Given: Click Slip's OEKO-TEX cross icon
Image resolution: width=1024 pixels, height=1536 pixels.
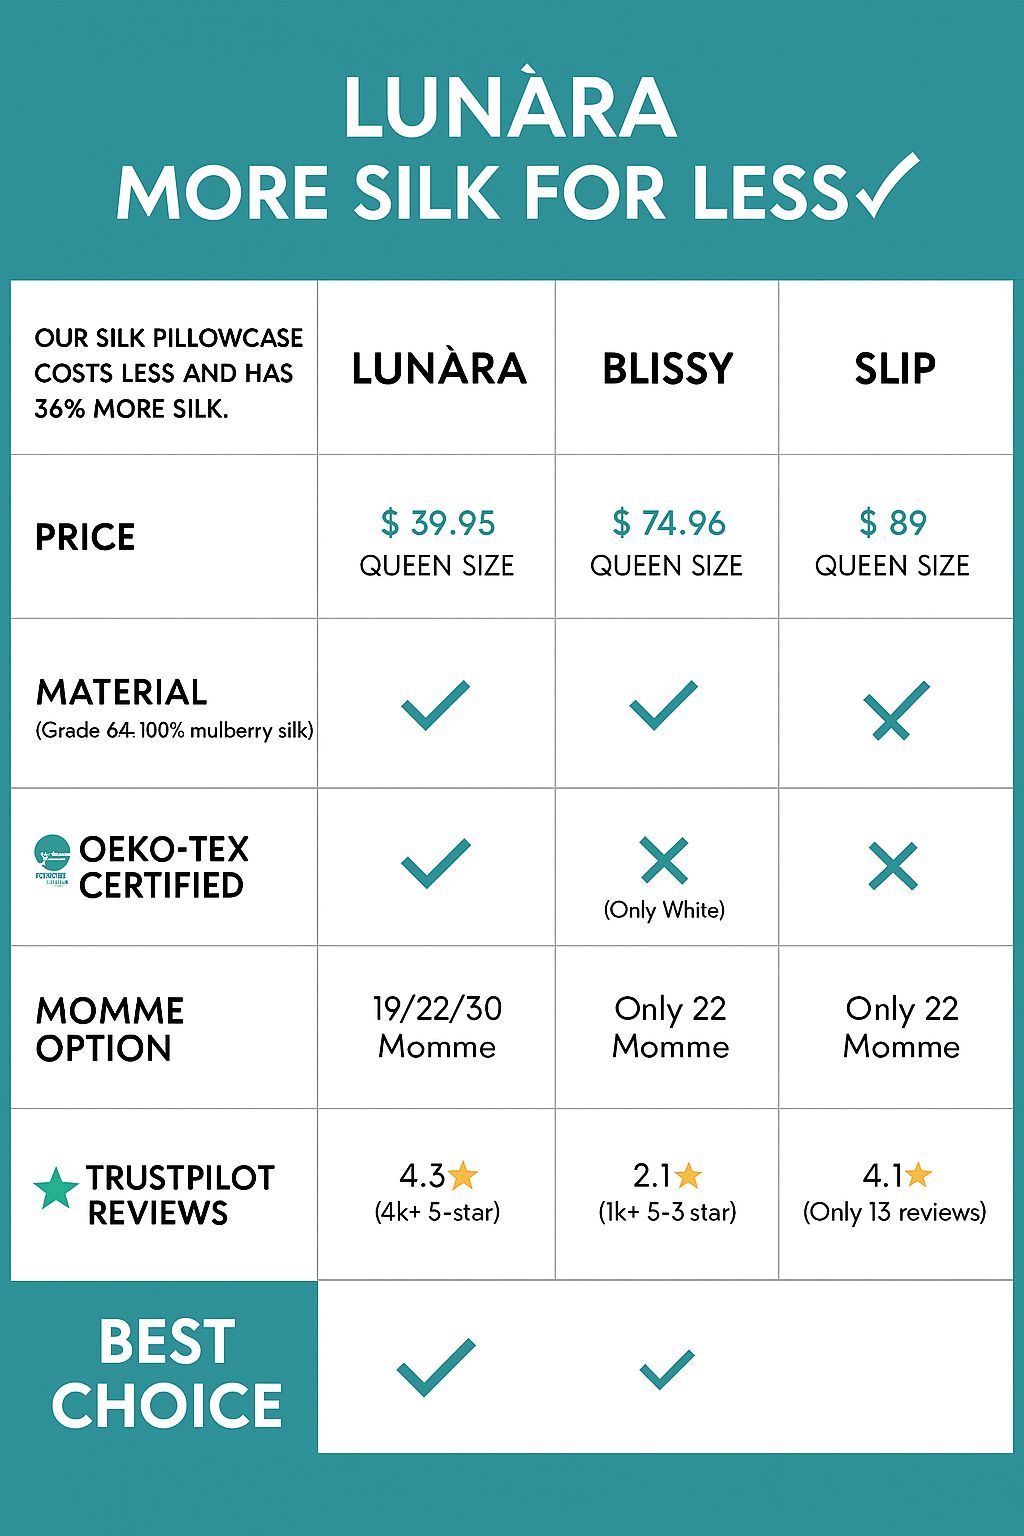Looking at the screenshot, I should point(893,866).
